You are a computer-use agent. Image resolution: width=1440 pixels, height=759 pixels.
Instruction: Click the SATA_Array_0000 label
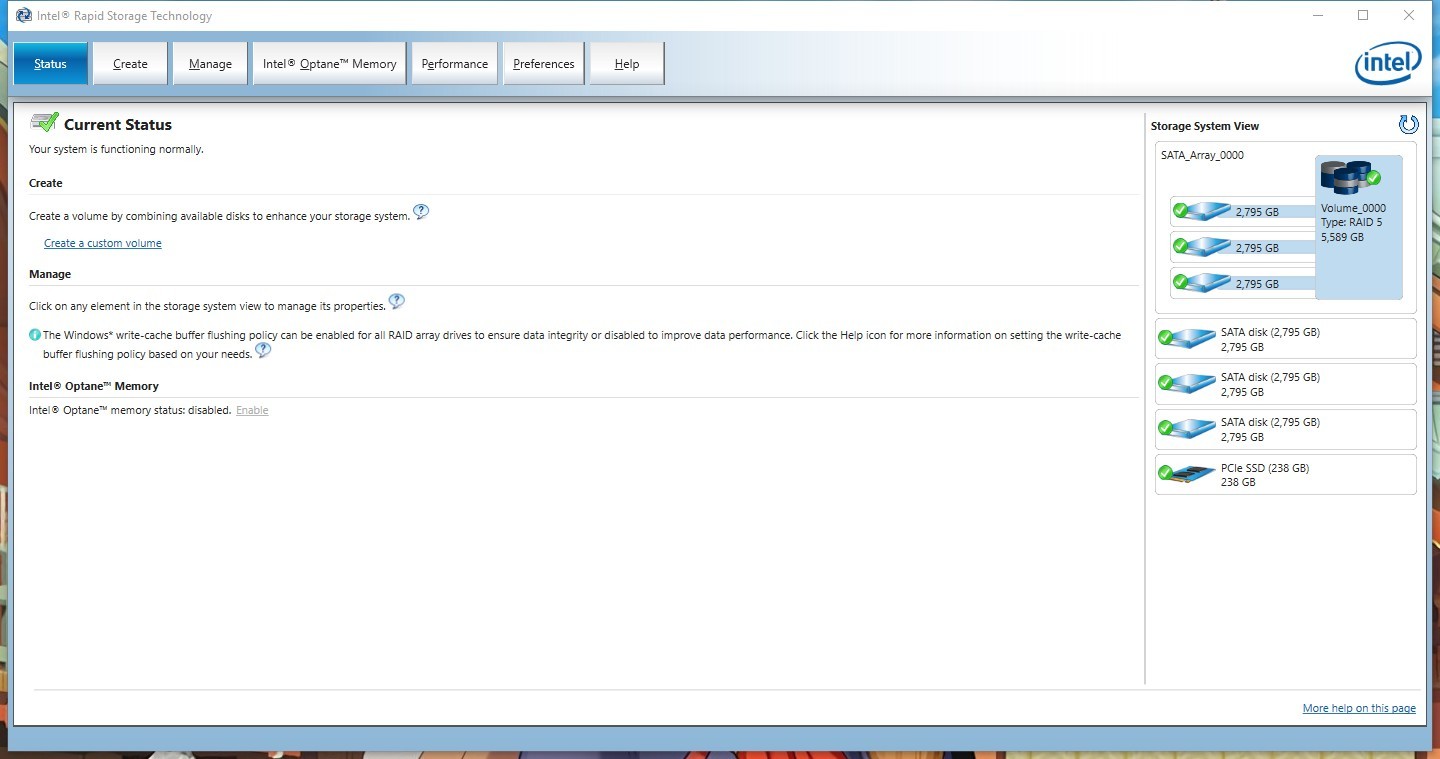click(x=1202, y=155)
